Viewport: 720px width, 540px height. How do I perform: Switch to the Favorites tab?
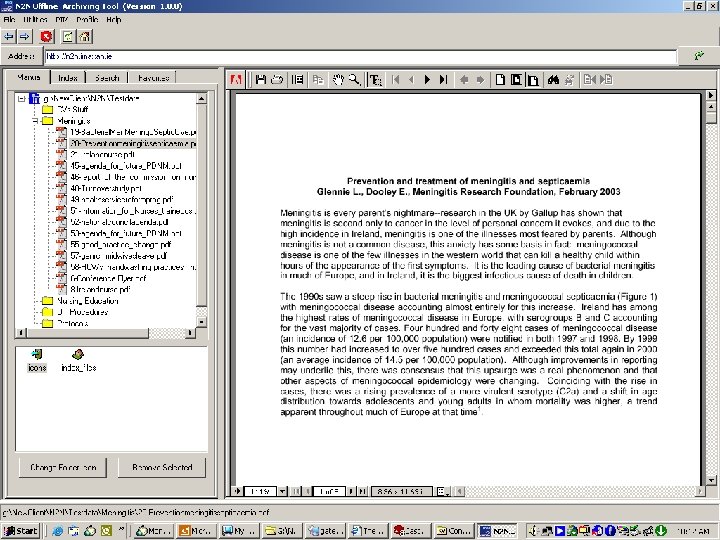(153, 78)
